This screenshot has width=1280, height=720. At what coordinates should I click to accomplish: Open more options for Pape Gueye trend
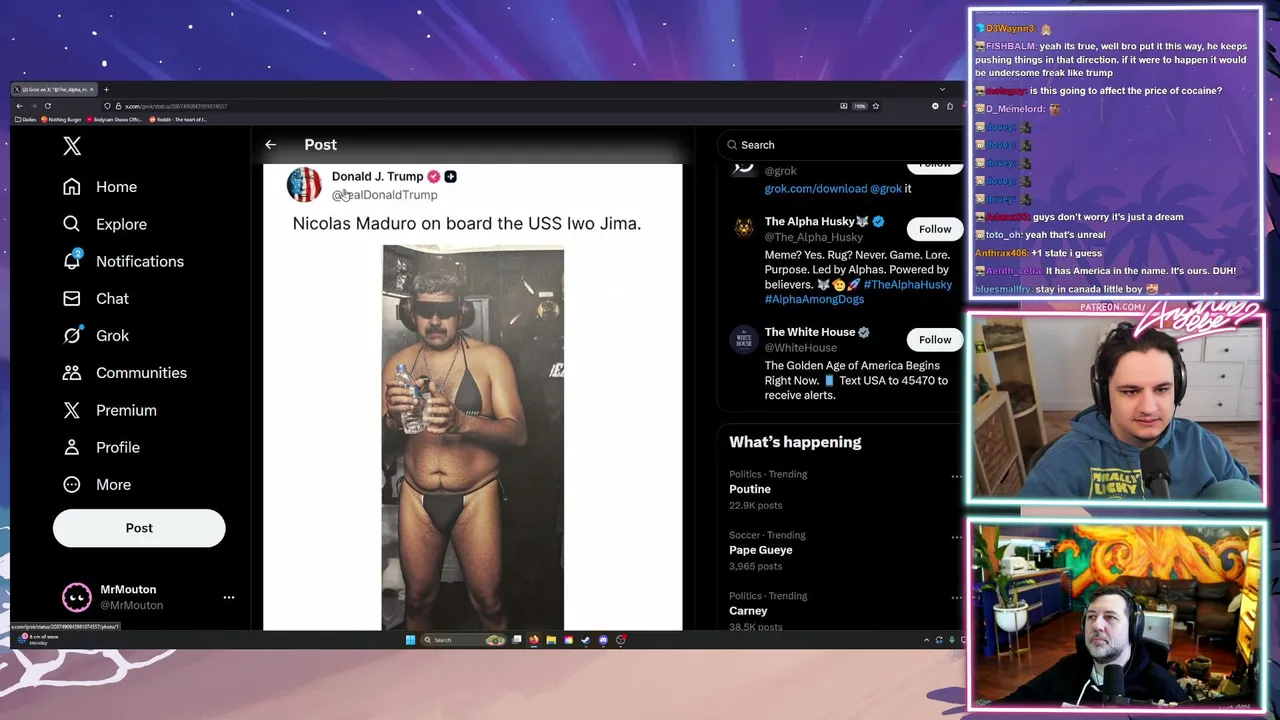point(956,537)
